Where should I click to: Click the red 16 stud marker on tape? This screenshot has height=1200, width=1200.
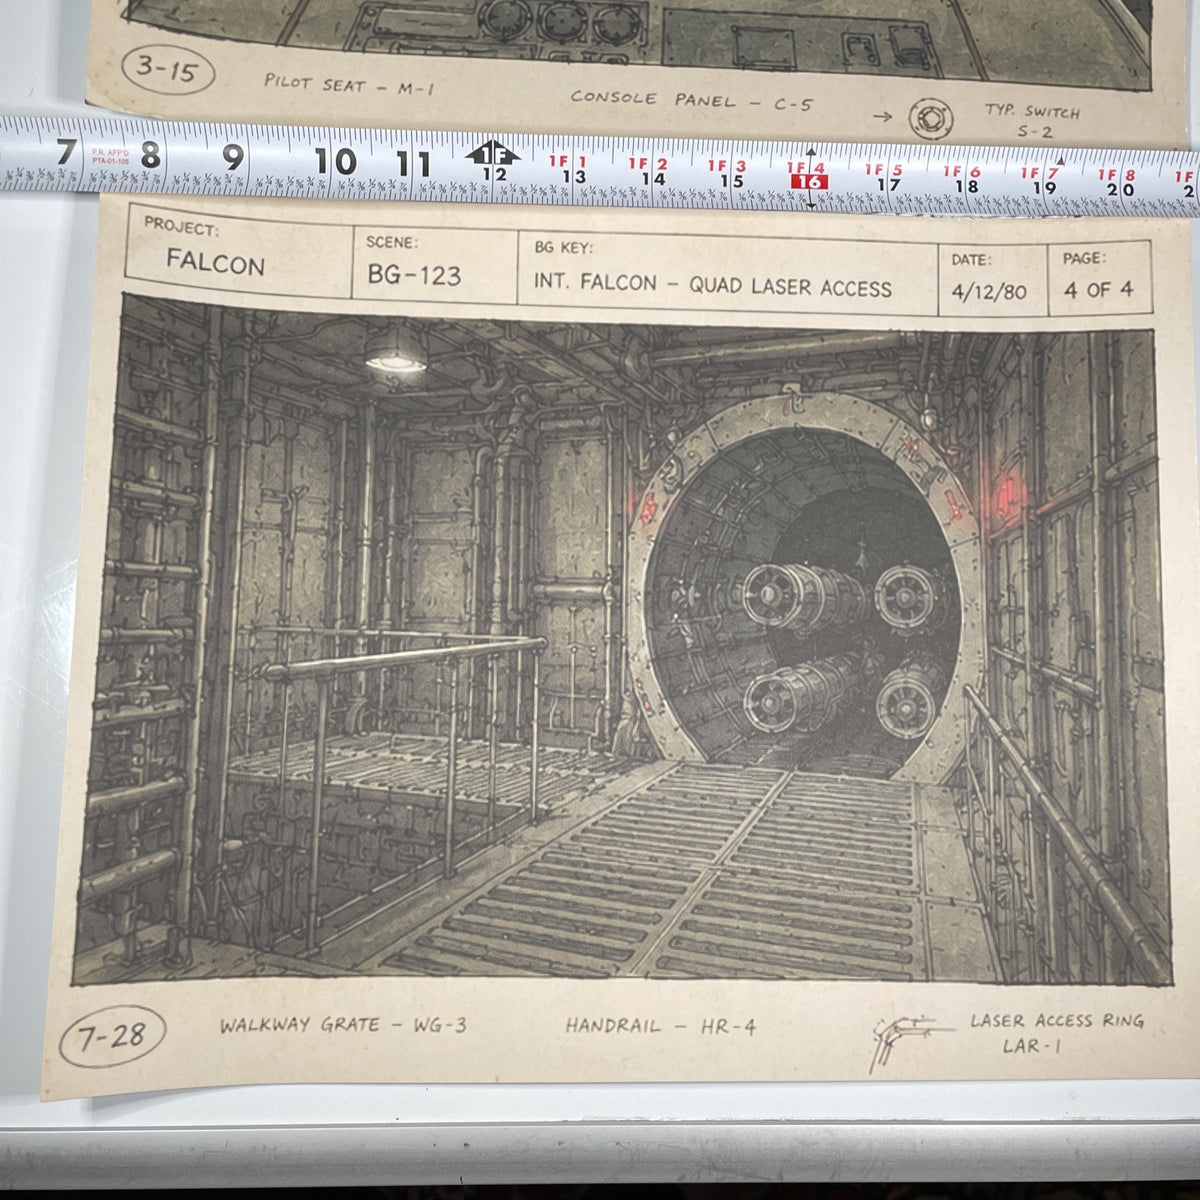point(808,182)
